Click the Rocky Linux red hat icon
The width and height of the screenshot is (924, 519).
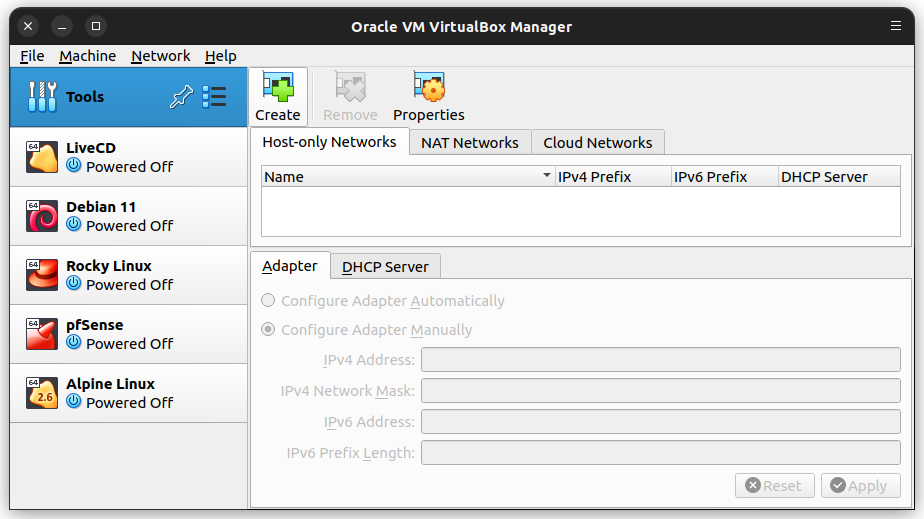[x=42, y=275]
